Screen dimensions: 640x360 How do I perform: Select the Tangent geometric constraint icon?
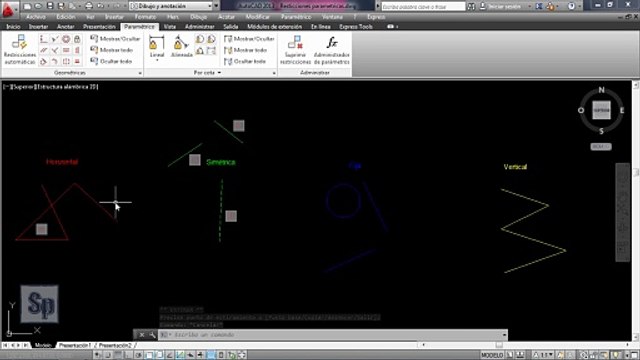44,62
